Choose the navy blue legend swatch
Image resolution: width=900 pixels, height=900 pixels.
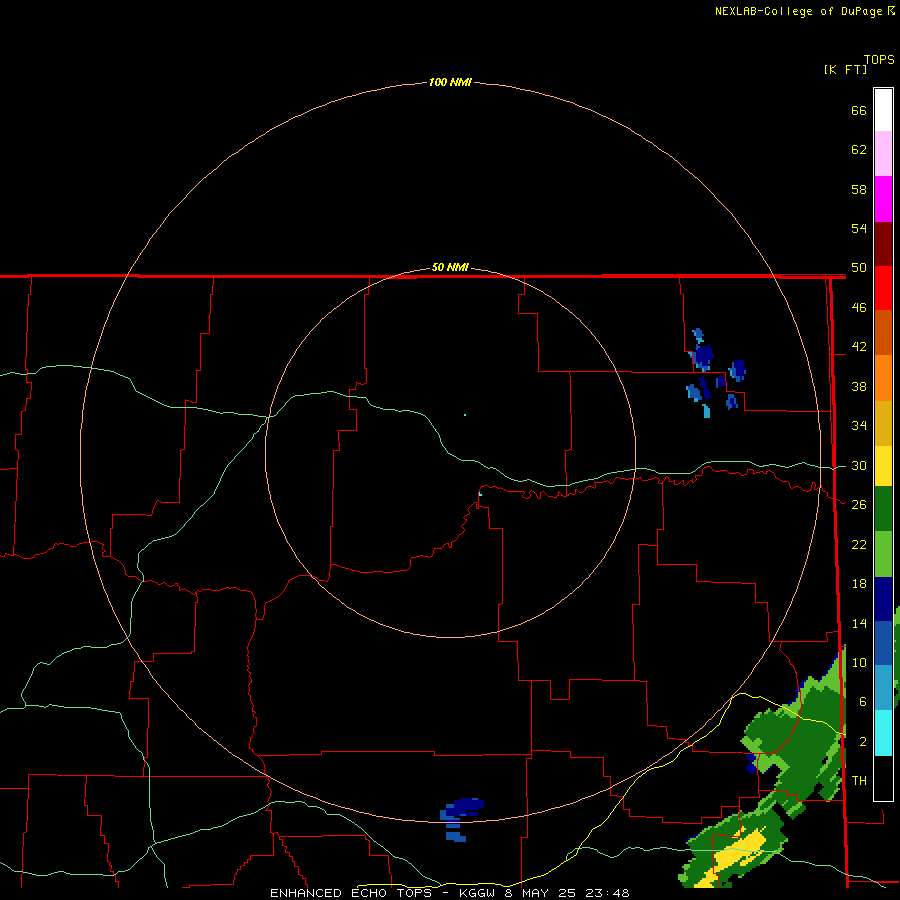point(883,599)
